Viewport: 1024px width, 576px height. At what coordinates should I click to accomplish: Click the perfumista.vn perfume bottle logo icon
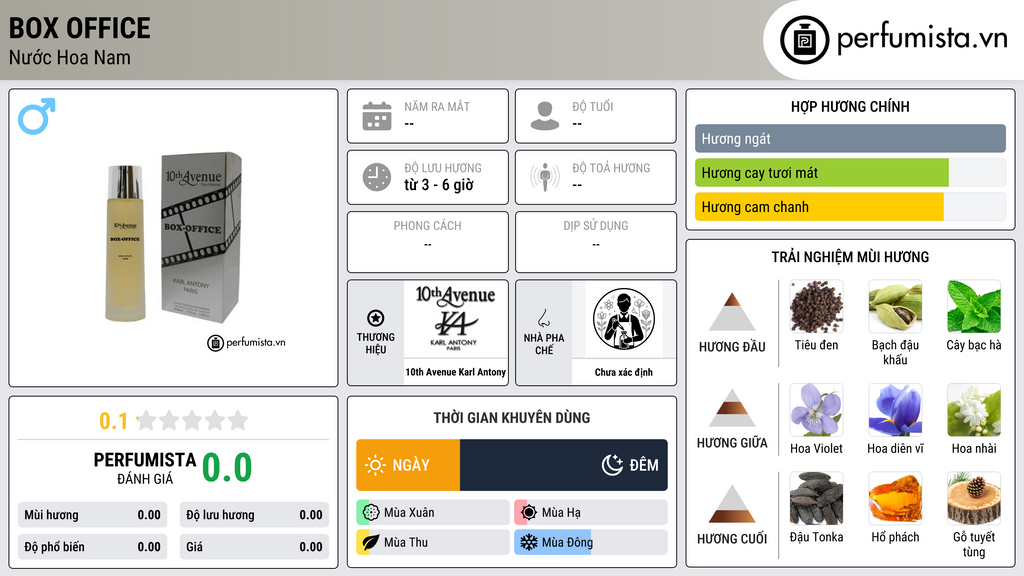(x=804, y=40)
